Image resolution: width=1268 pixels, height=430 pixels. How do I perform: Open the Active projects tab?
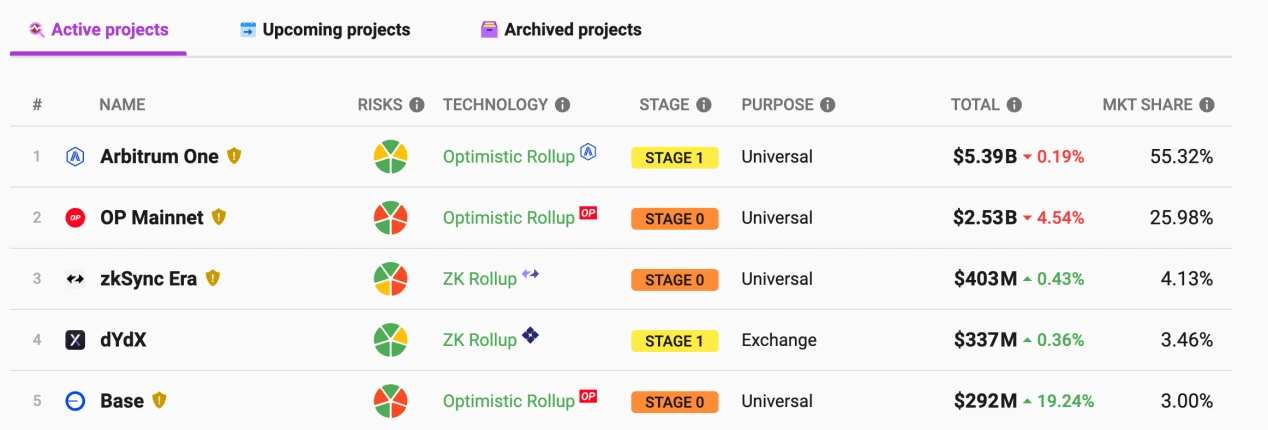99,30
